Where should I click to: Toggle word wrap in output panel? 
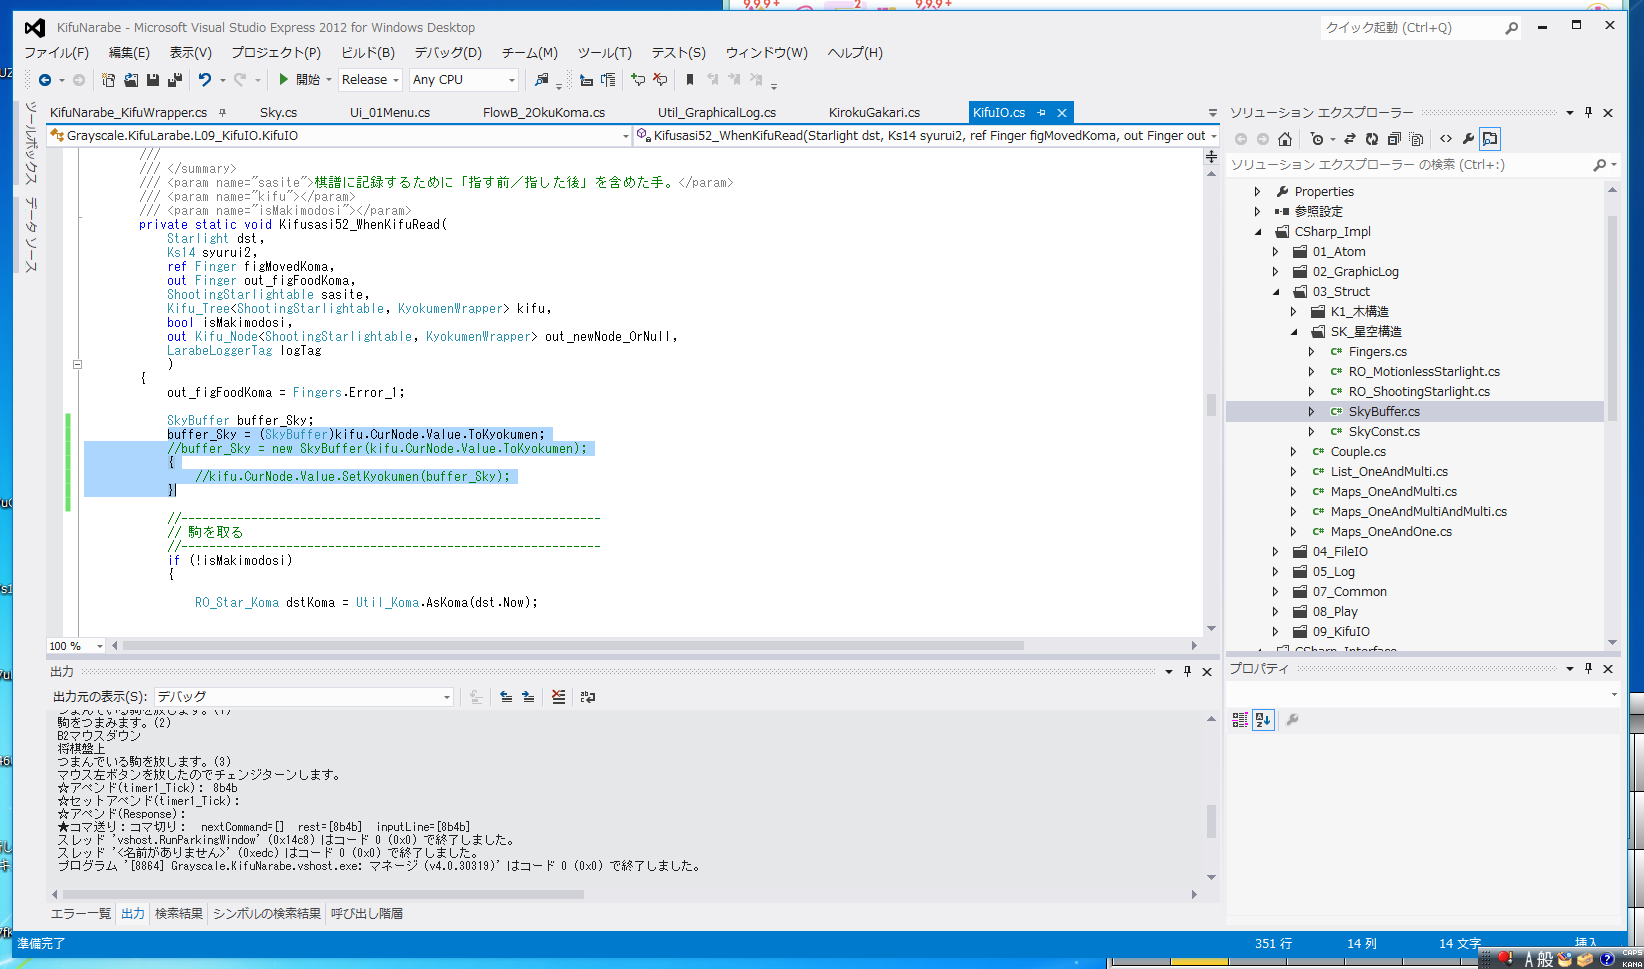pos(588,697)
